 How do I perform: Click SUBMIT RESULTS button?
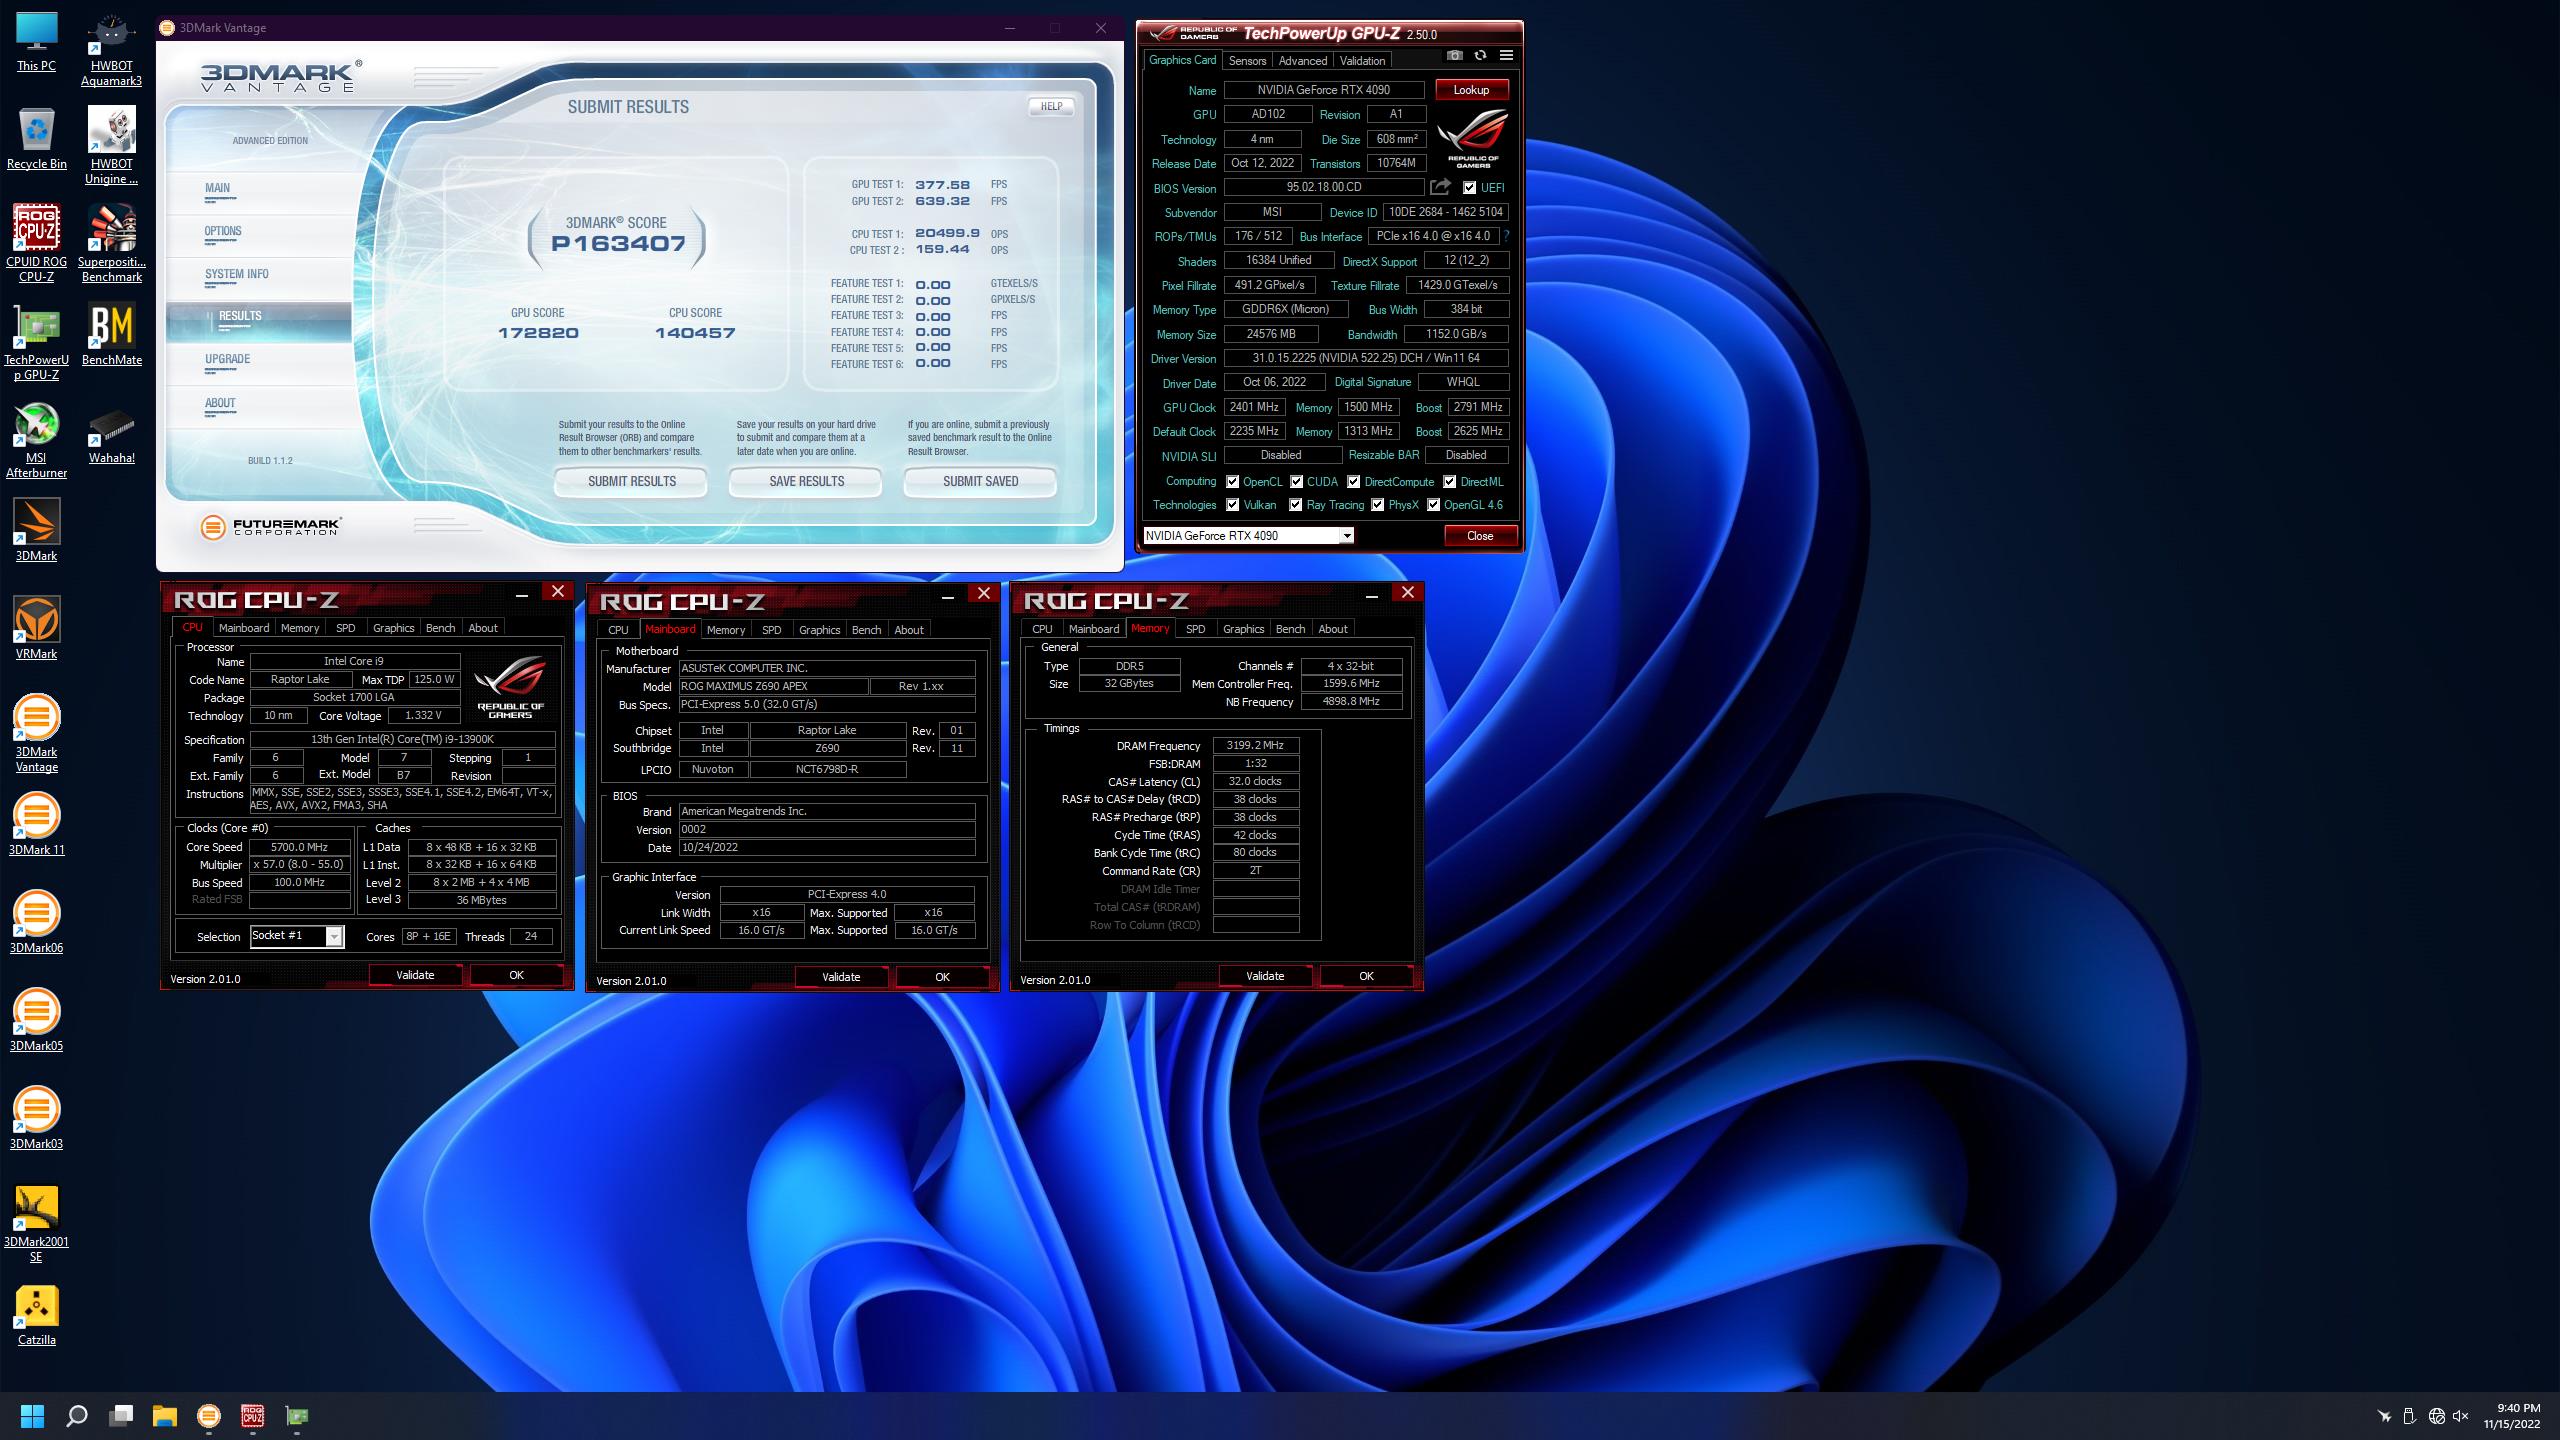631,482
